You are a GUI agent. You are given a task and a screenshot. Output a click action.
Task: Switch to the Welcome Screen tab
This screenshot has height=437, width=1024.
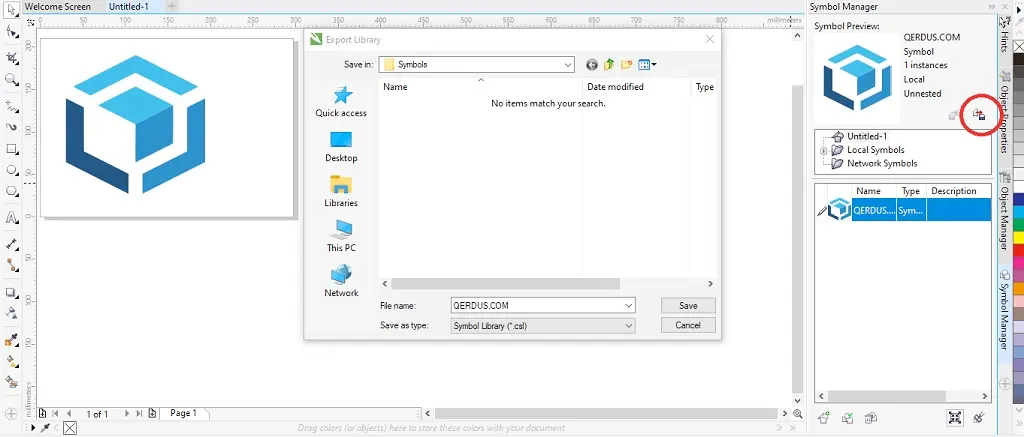click(57, 7)
